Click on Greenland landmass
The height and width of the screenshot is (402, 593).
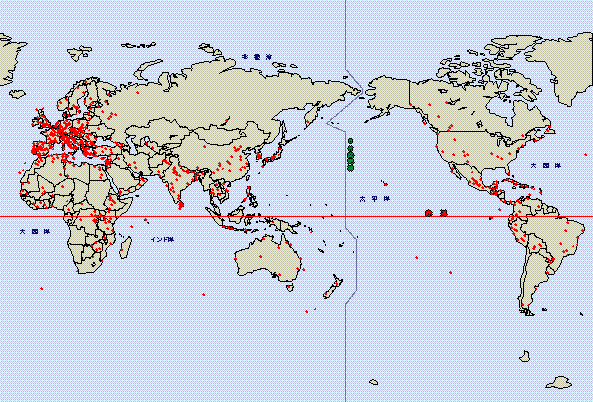pyautogui.click(x=565, y=64)
